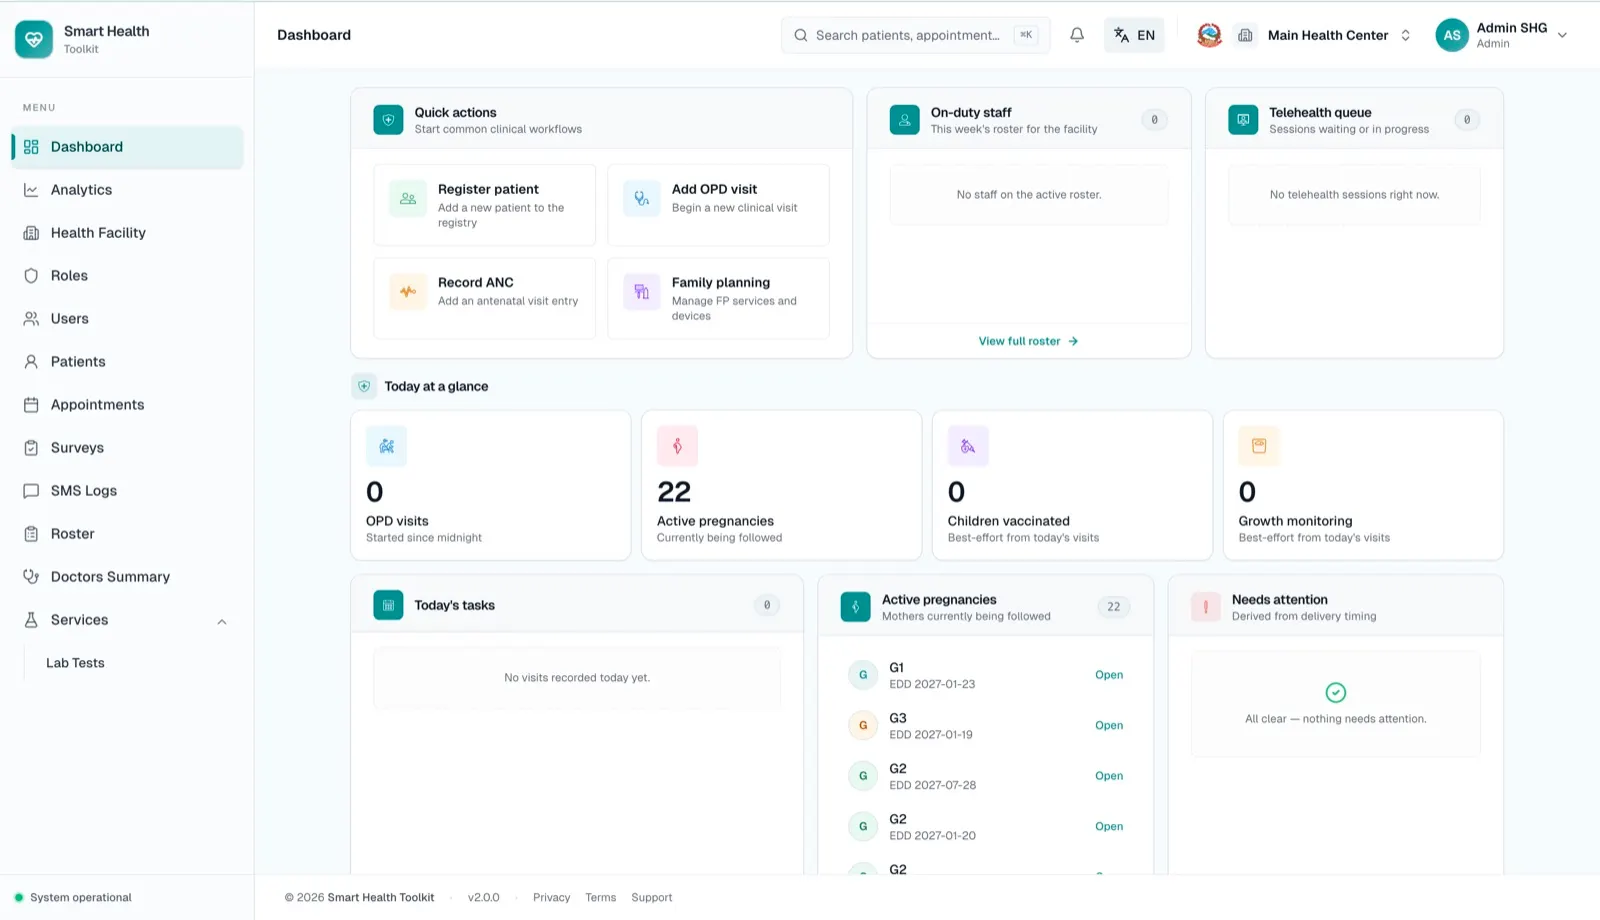Click the Register patient card
The height and width of the screenshot is (920, 1600).
(484, 205)
